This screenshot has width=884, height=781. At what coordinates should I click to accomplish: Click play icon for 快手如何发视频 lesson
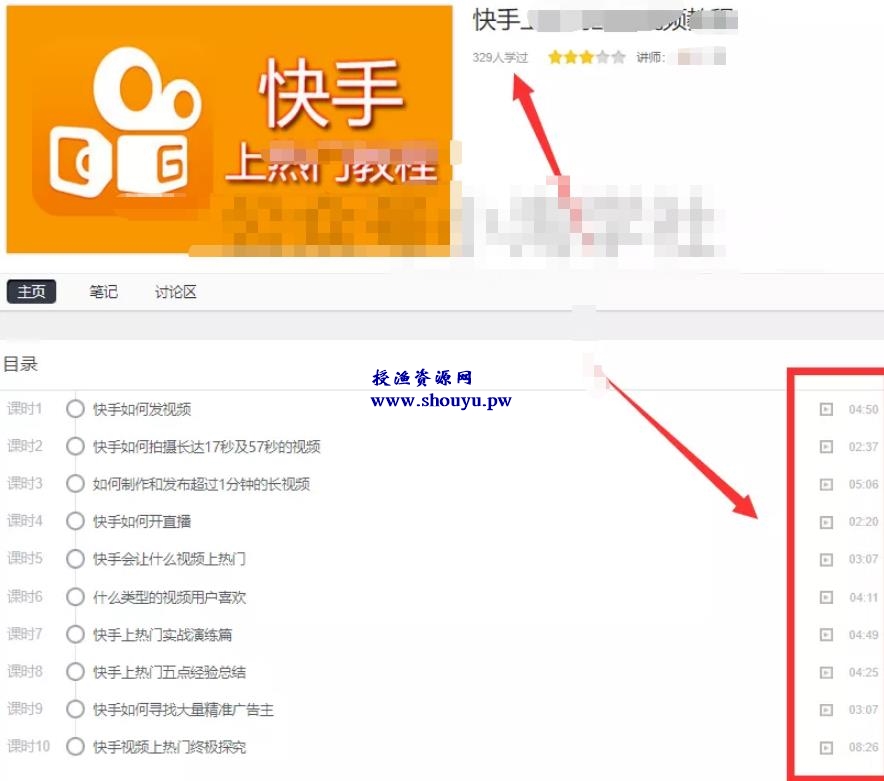pos(826,409)
